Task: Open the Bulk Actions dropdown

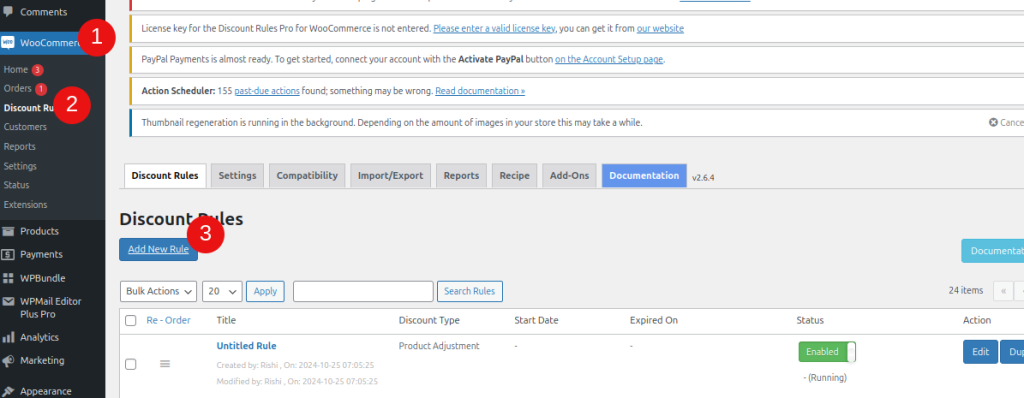Action: 159,291
